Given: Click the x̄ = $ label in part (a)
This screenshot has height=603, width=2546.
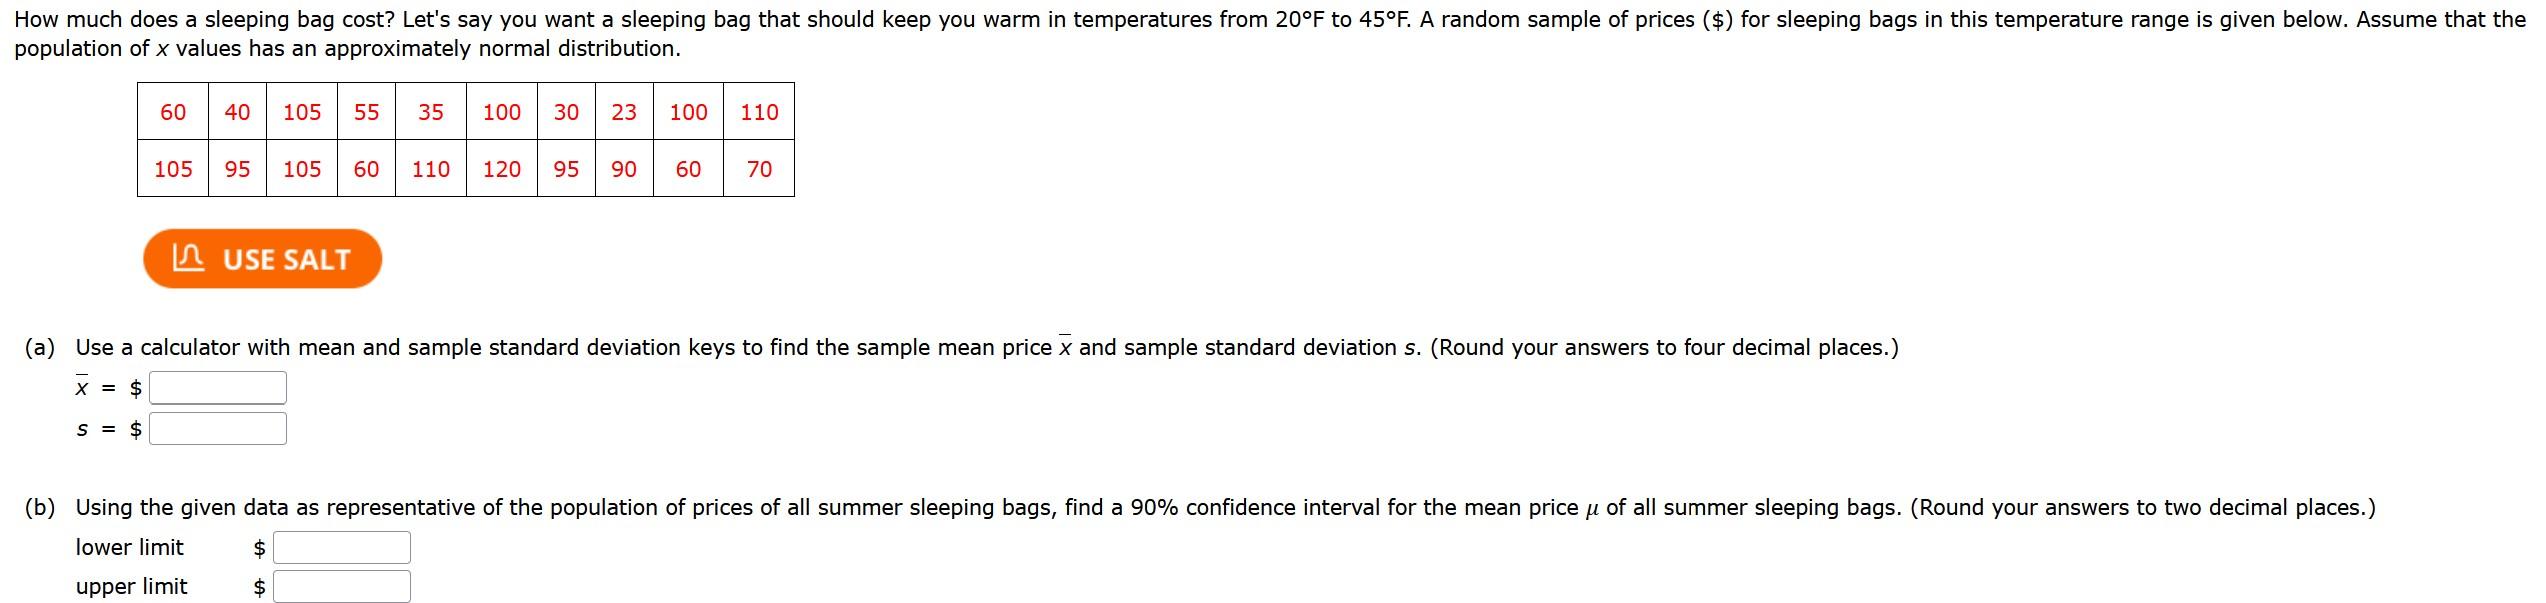Looking at the screenshot, I should (106, 386).
